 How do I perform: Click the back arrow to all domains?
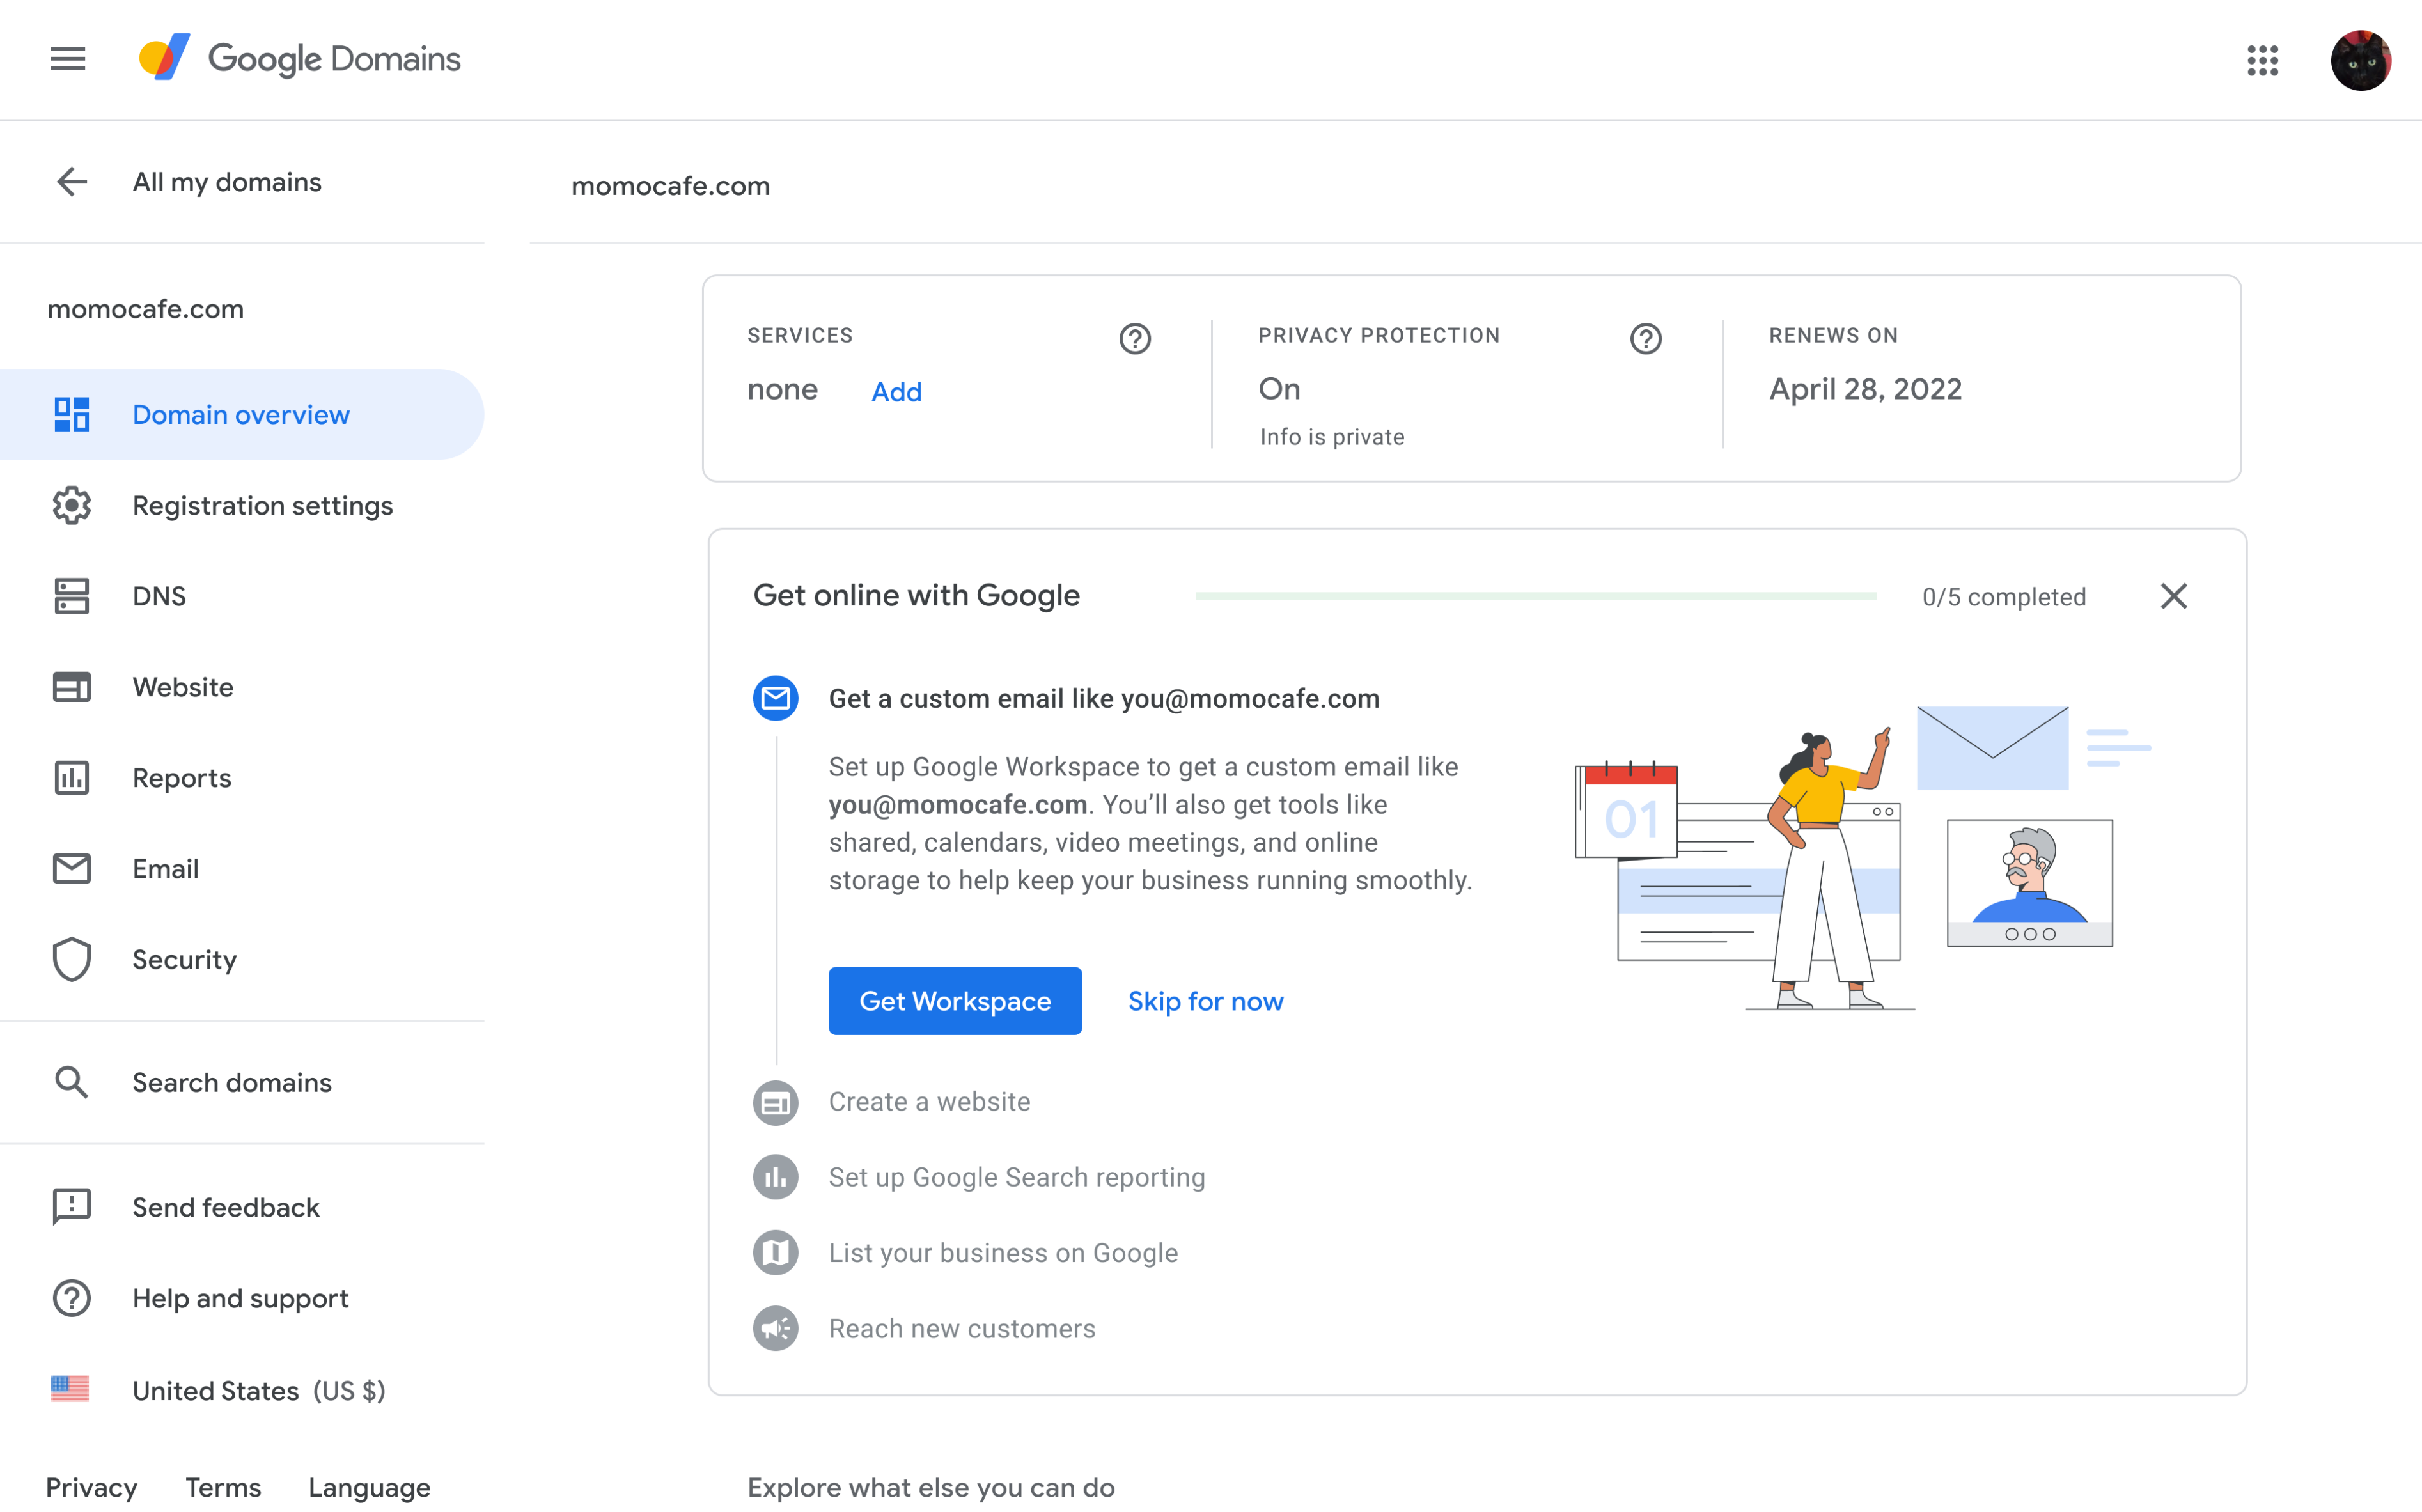[x=72, y=182]
